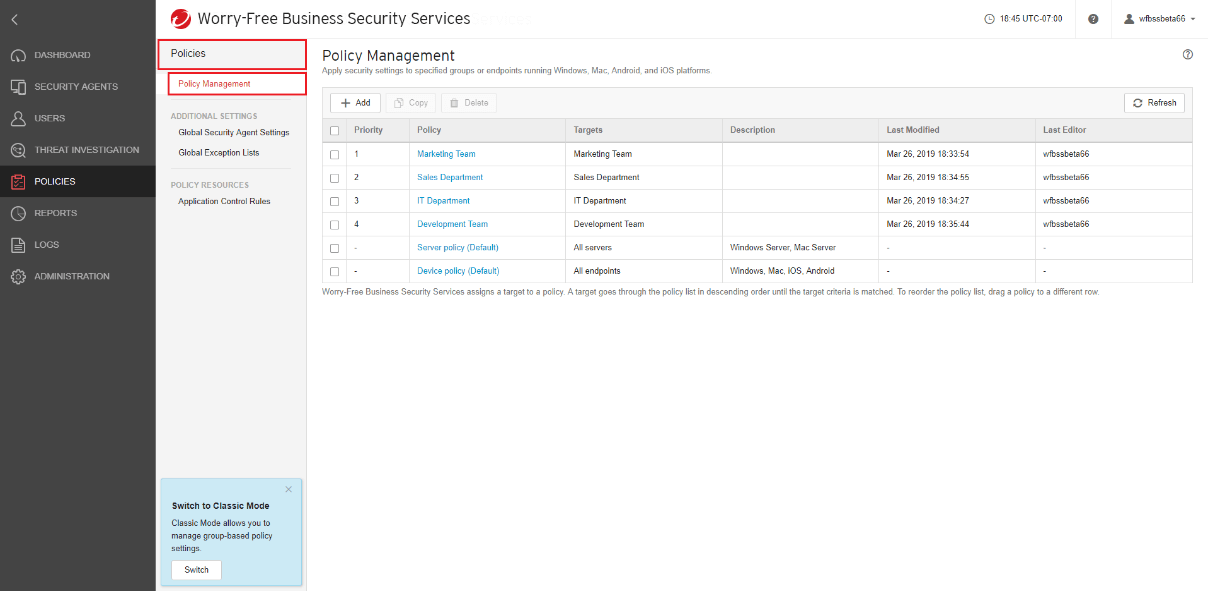The image size is (1208, 591).
Task: Open Security Agents from the sidebar icon
Action: click(x=18, y=87)
